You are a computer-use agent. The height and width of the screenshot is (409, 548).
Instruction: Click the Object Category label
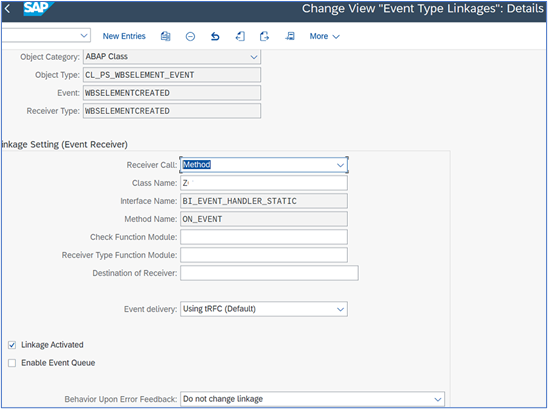coord(50,57)
